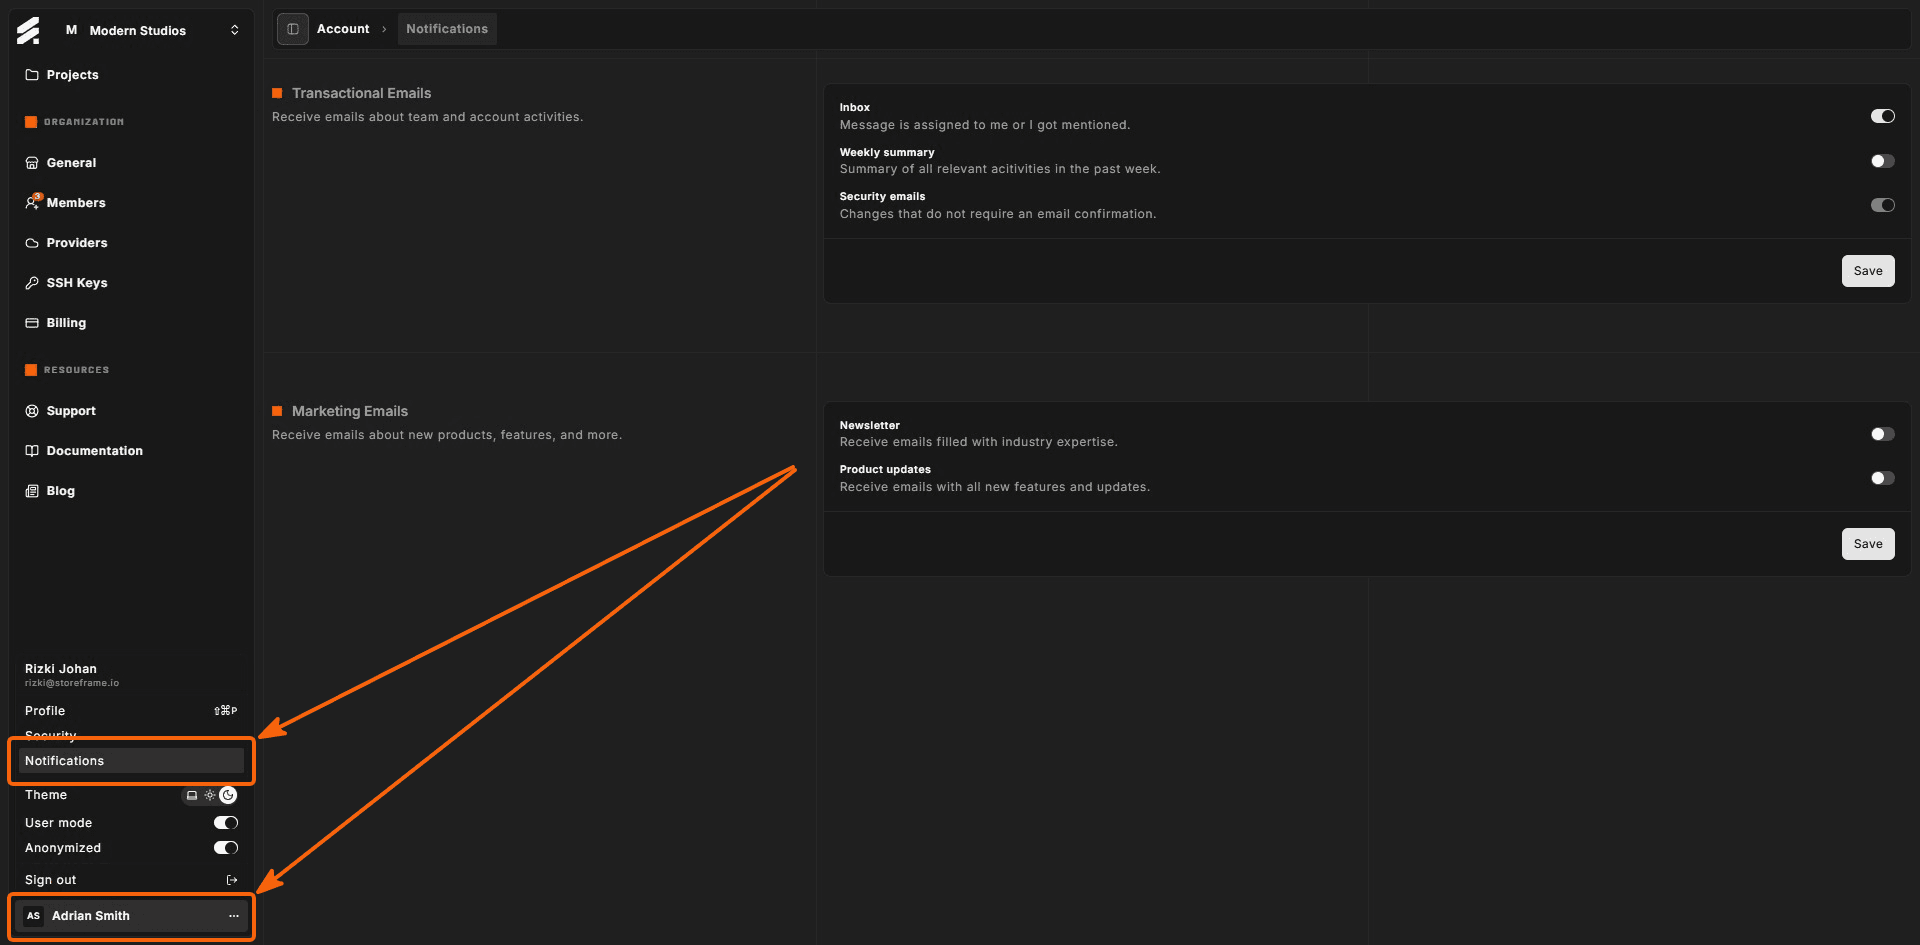This screenshot has height=945, width=1920.
Task: Toggle the sidebar panel icon
Action: point(293,29)
